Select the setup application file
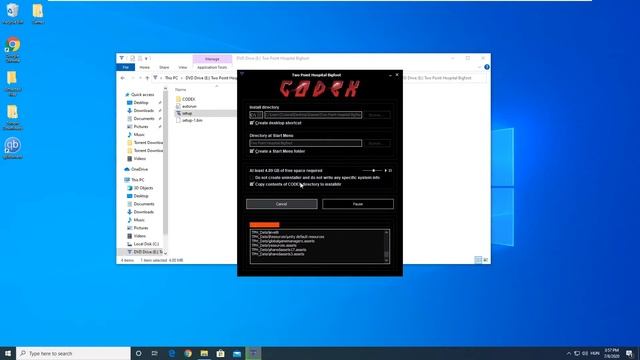The height and width of the screenshot is (360, 640). coord(187,113)
